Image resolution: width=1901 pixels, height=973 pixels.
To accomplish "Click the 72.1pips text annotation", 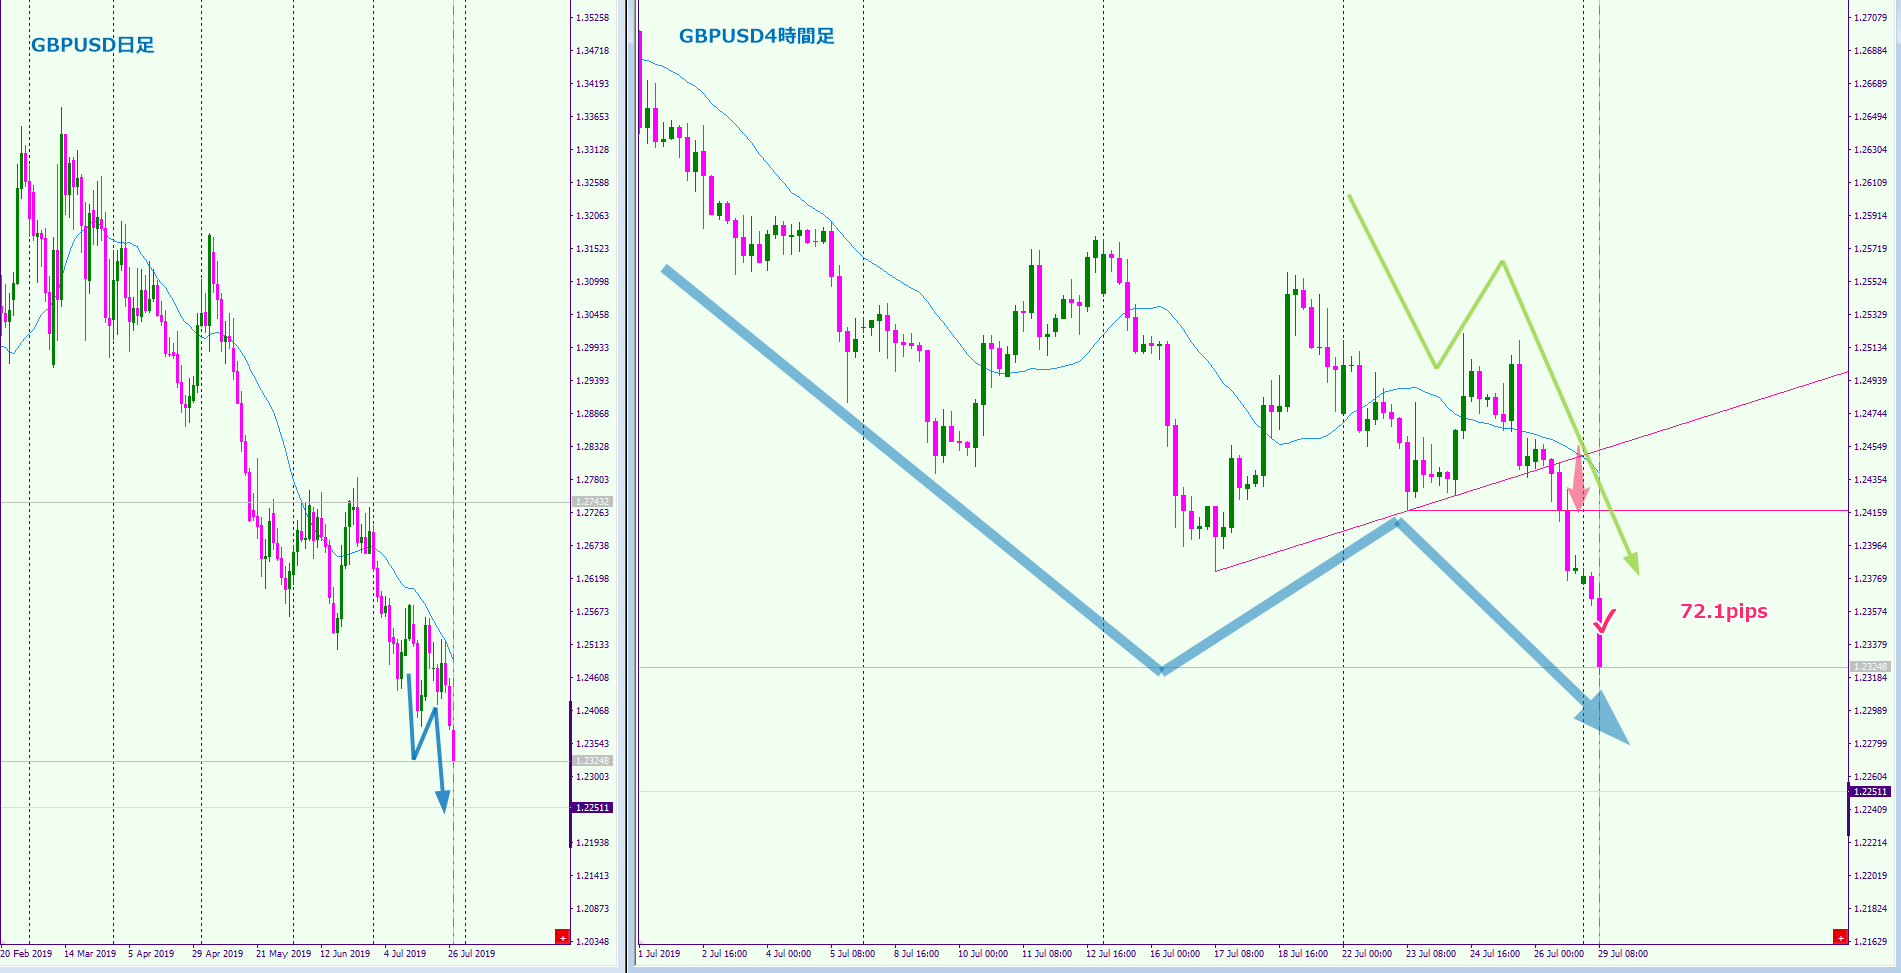I will click(1723, 611).
